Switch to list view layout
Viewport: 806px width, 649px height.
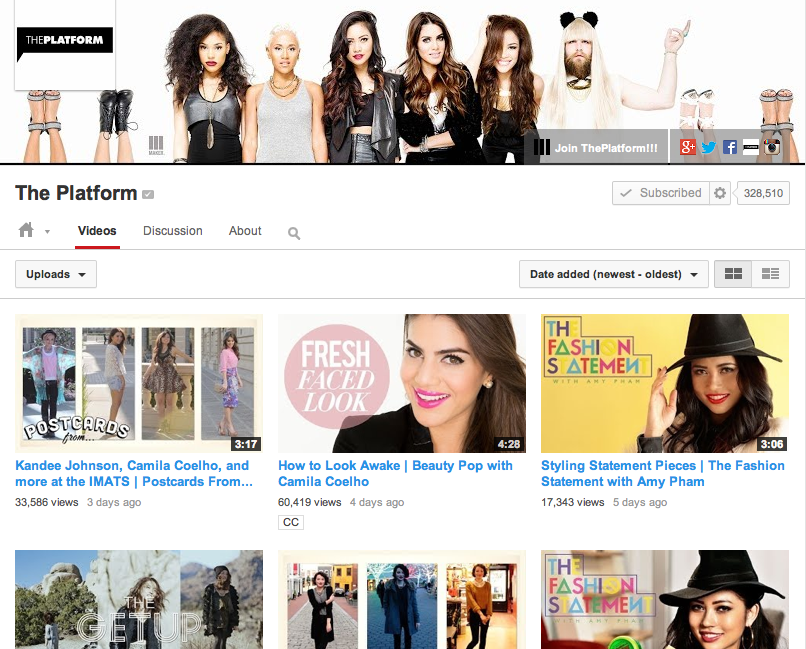[770, 274]
